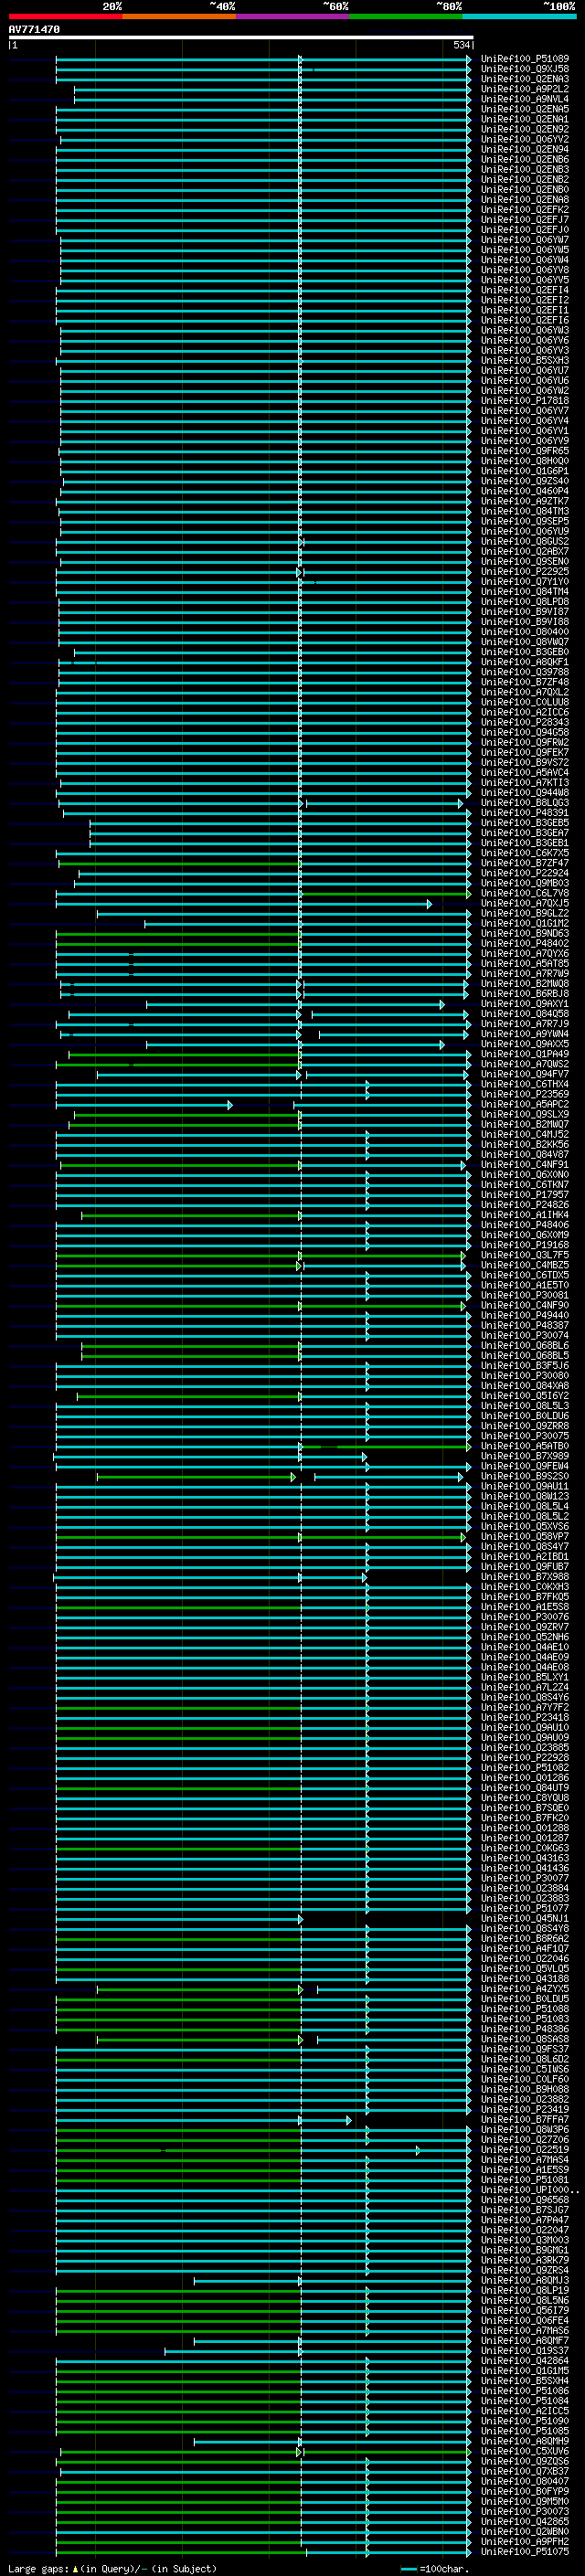585x2576 pixels.
Task: Select the UniRef100_Q68BL6 label
Action: pyautogui.click(x=525, y=1345)
